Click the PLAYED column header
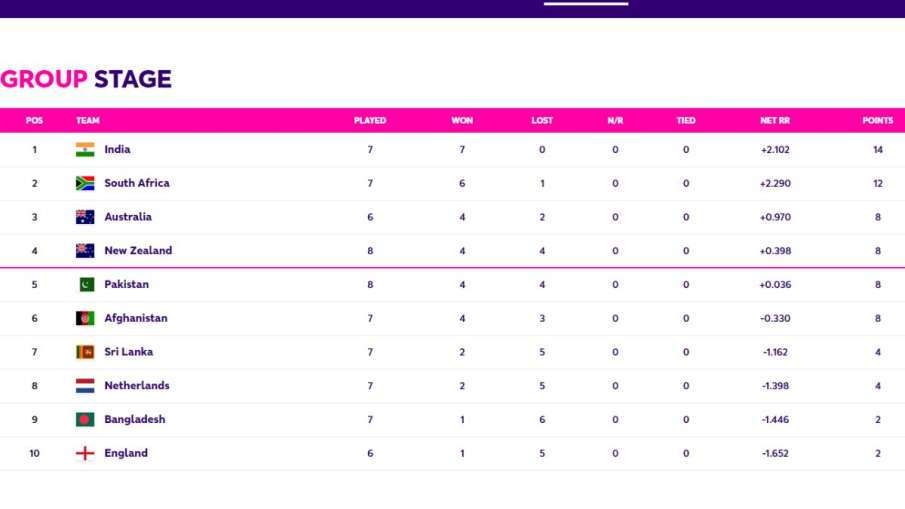Screen dimensions: 905x509 (x=370, y=121)
